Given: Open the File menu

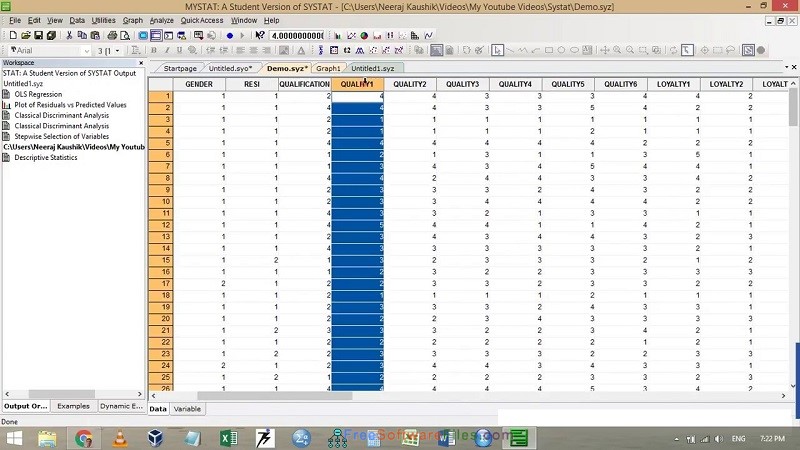Looking at the screenshot, I should pos(15,20).
